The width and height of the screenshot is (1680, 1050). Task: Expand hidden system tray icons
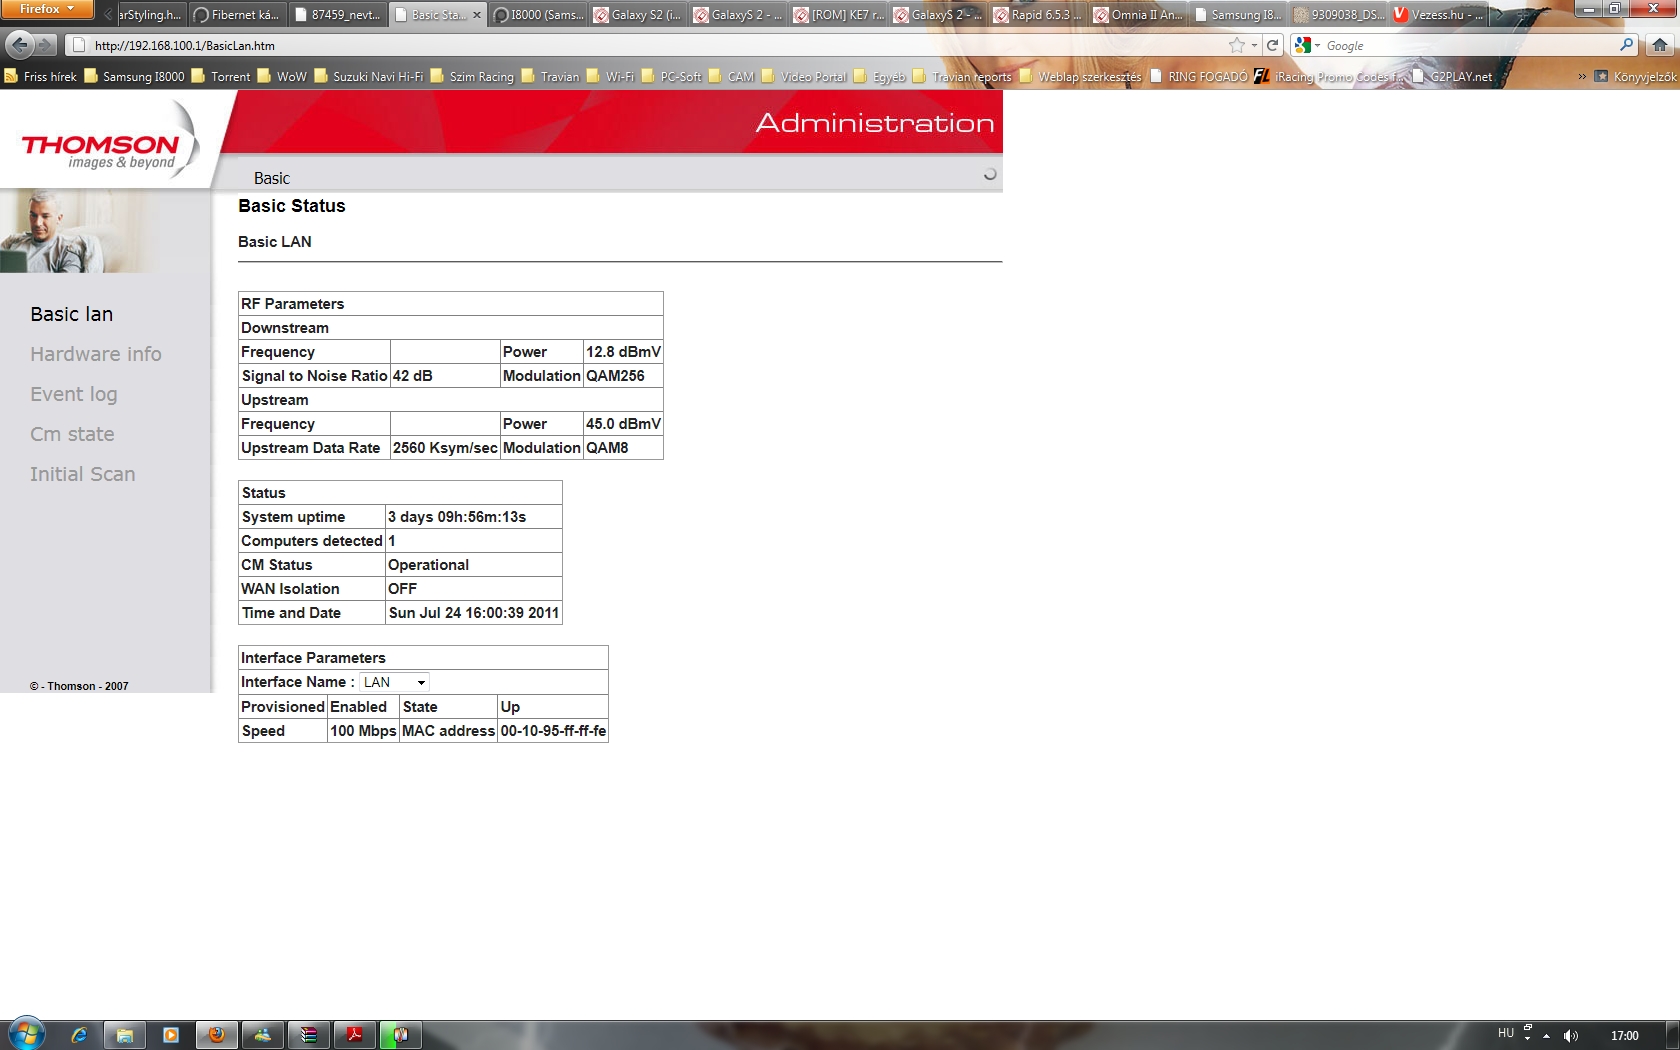[1547, 1036]
